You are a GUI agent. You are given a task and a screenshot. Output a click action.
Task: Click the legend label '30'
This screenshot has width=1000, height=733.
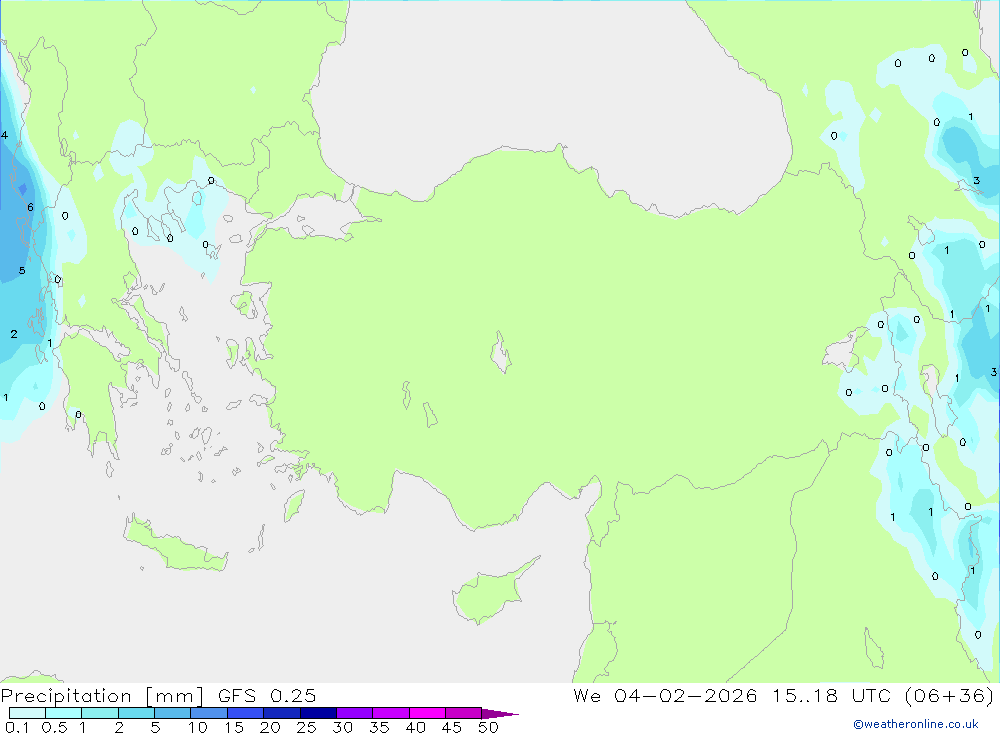(343, 727)
